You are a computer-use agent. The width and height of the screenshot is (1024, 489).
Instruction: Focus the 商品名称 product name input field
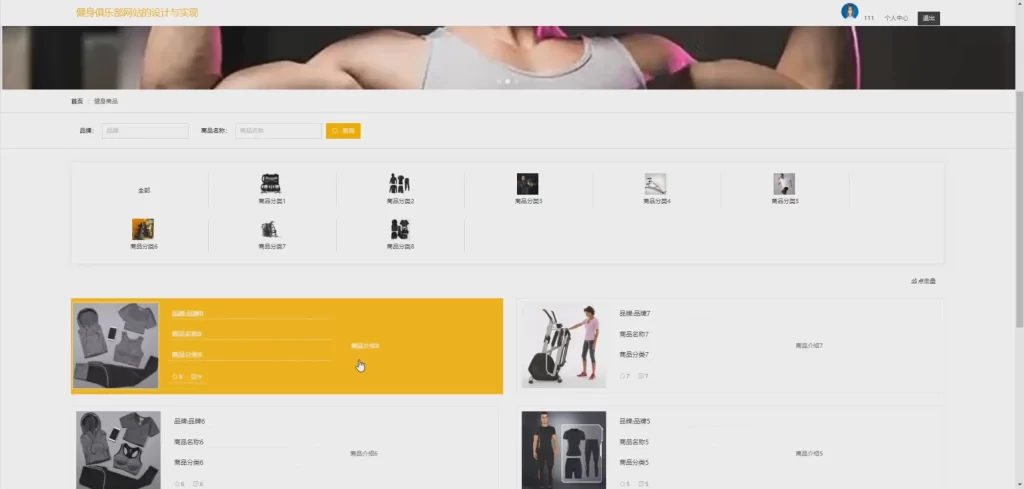(278, 131)
